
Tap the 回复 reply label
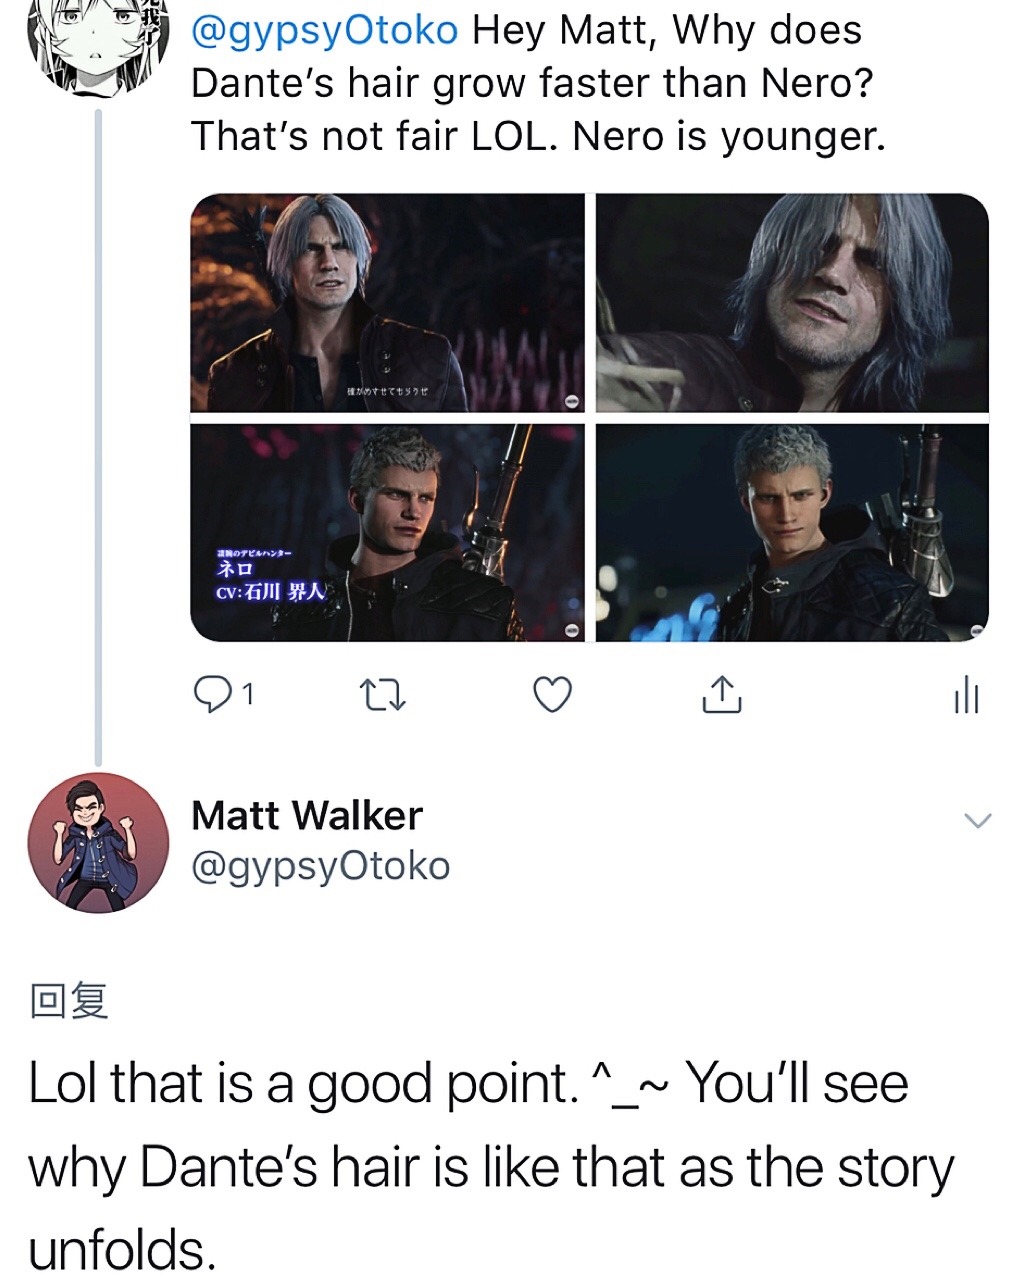[69, 1000]
